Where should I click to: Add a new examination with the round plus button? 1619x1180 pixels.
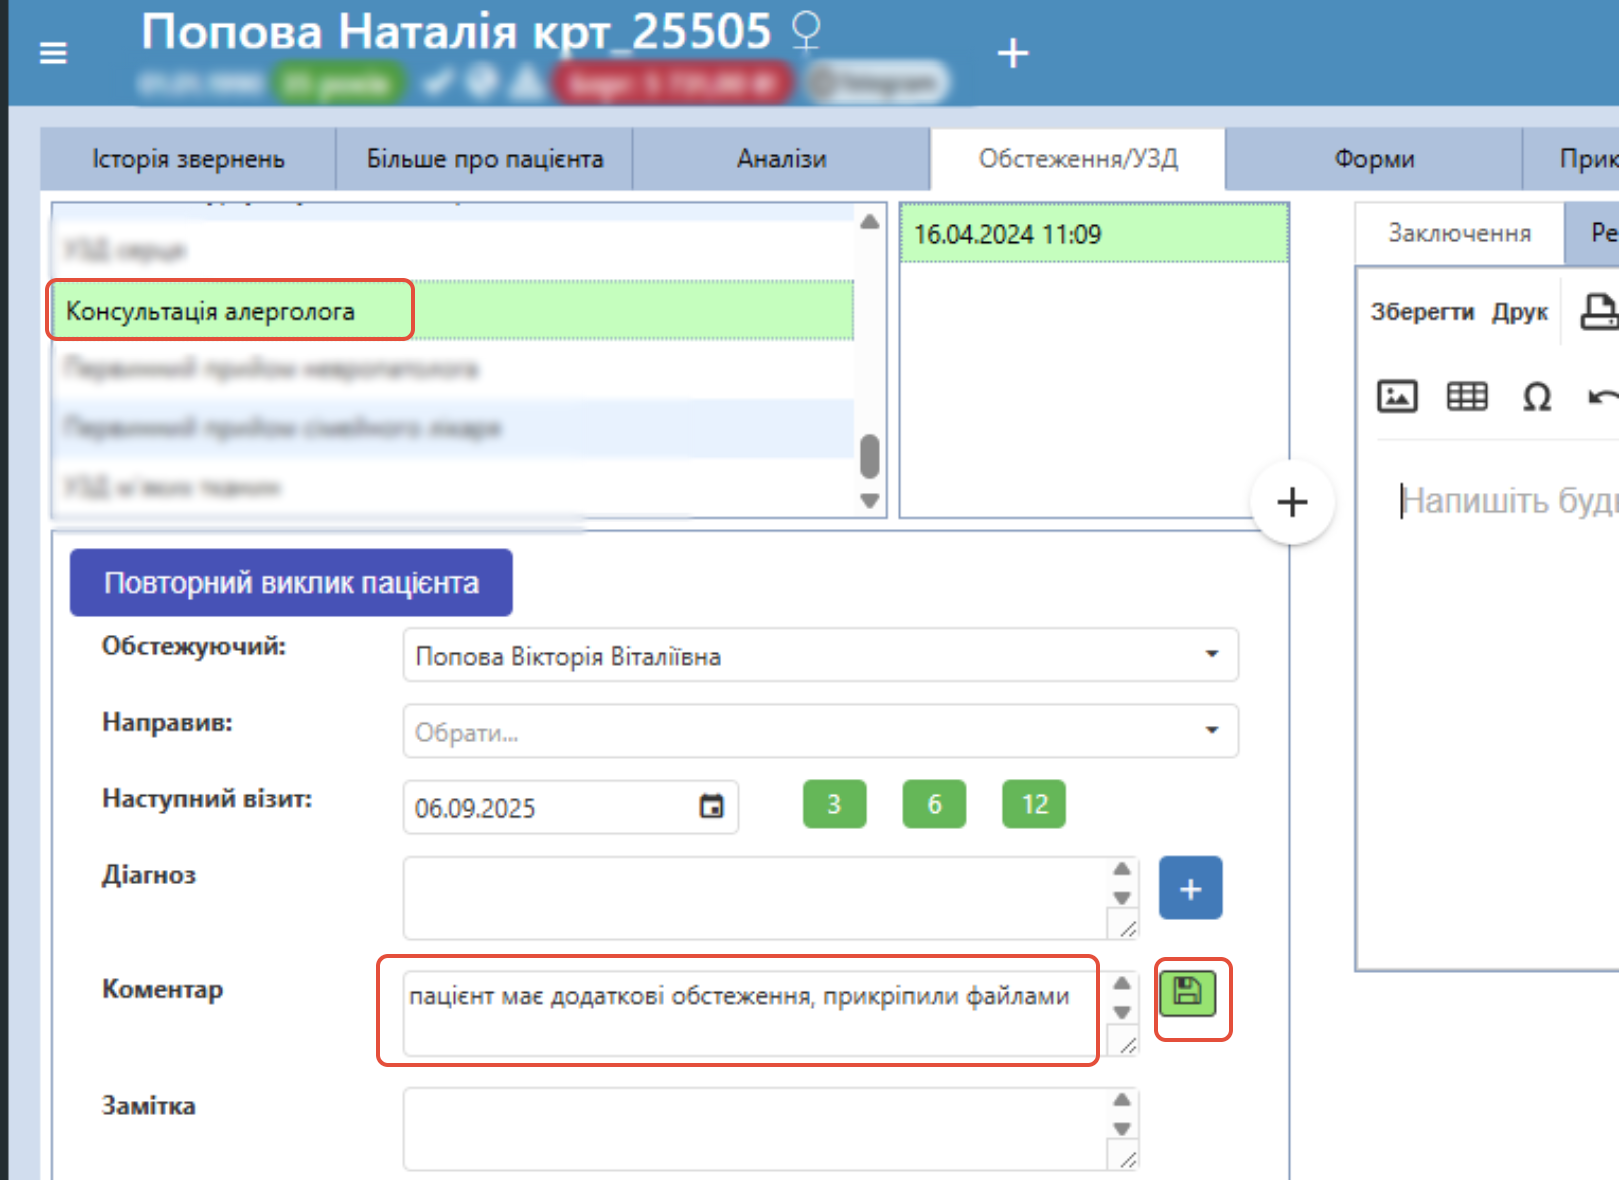coord(1292,502)
